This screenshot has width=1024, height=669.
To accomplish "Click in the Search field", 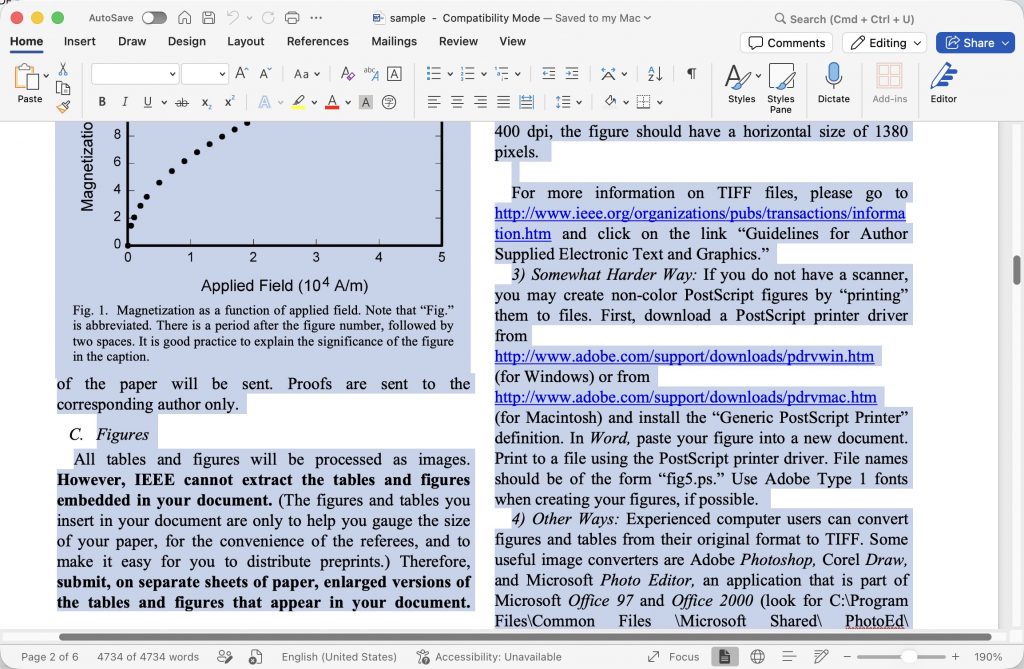I will 844,18.
